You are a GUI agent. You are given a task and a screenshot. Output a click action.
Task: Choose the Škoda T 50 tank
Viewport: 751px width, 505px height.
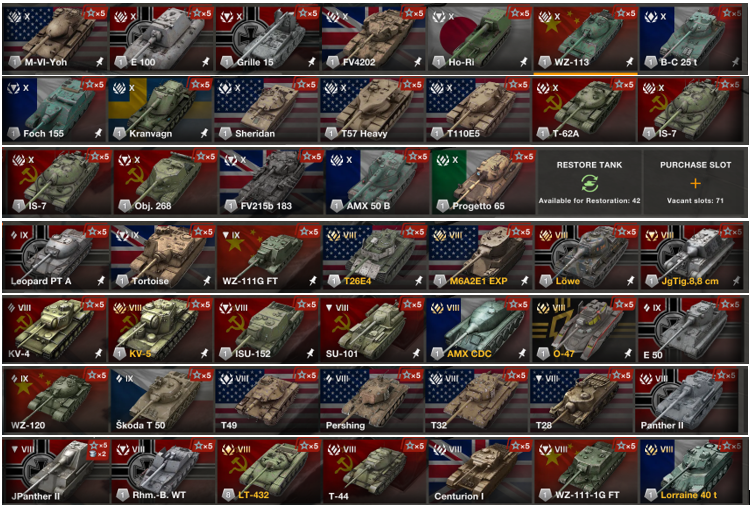[x=162, y=400]
